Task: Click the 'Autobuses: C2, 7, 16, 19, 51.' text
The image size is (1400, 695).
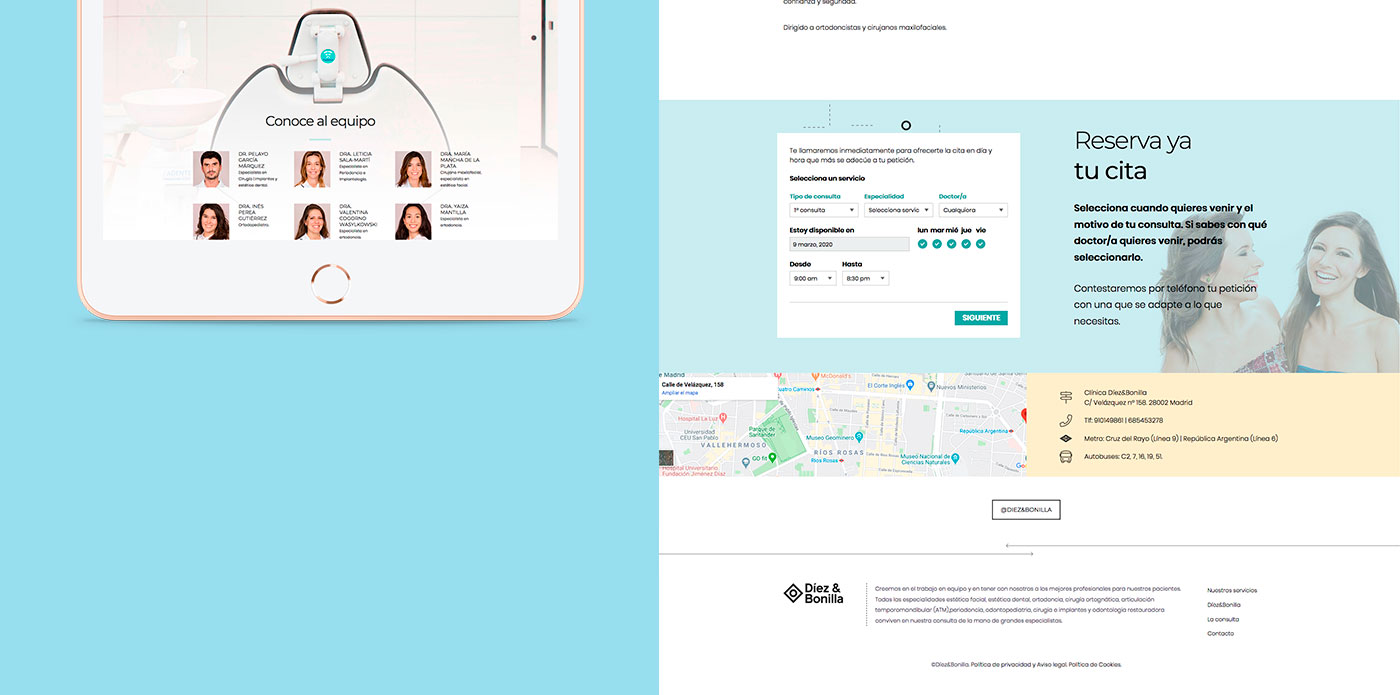Action: click(x=1123, y=456)
